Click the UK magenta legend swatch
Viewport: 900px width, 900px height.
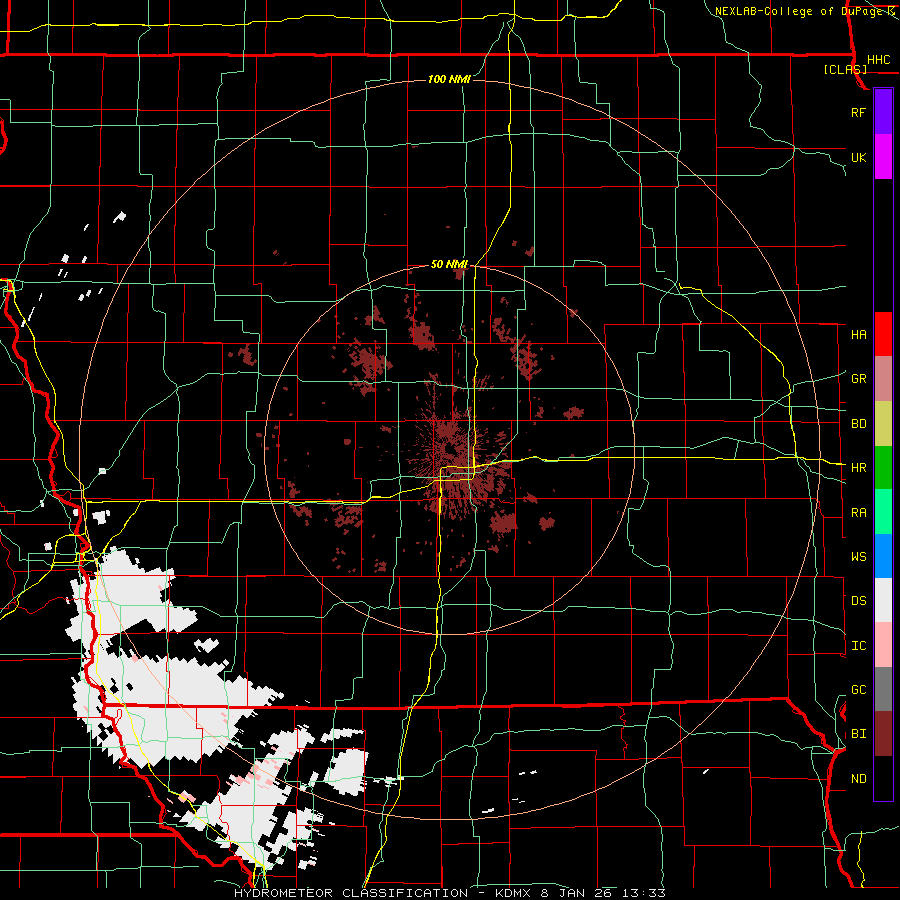[x=883, y=157]
